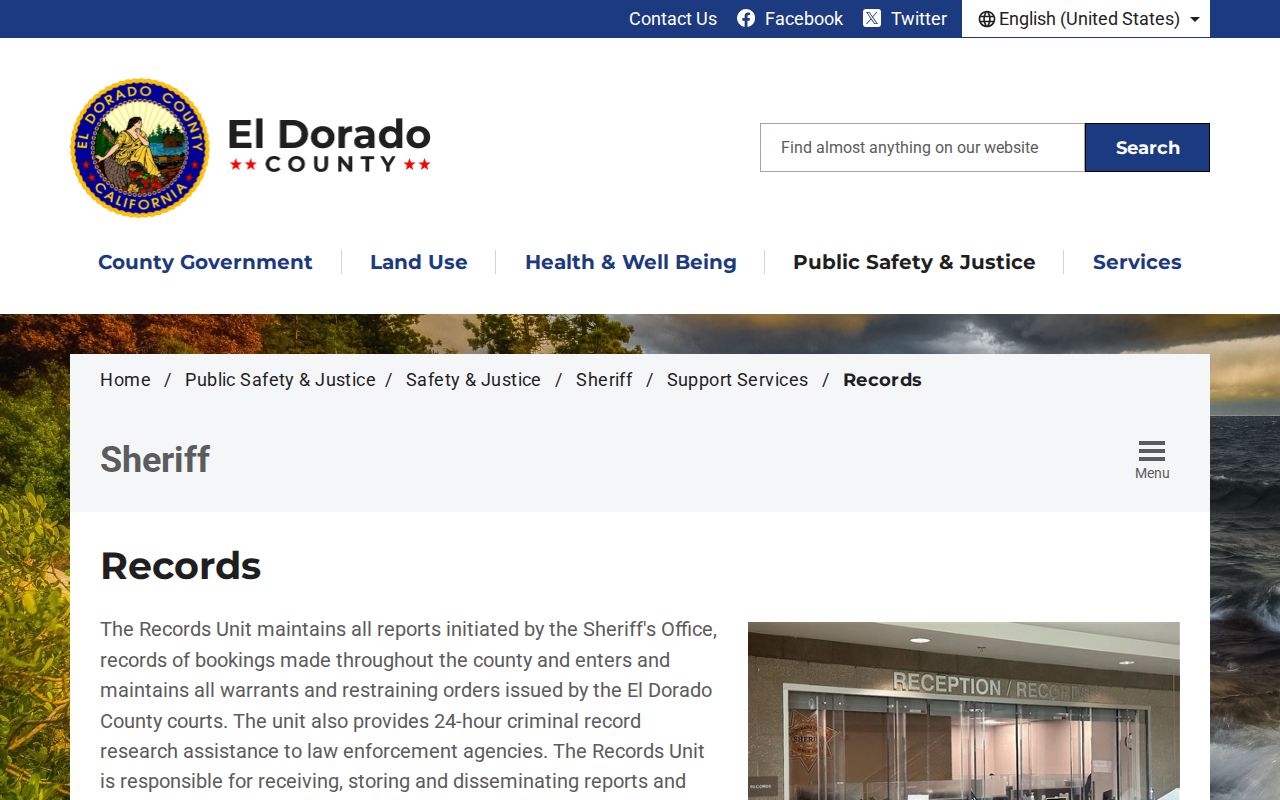
Task: Open the Safety & Justice breadcrumb link
Action: 473,380
